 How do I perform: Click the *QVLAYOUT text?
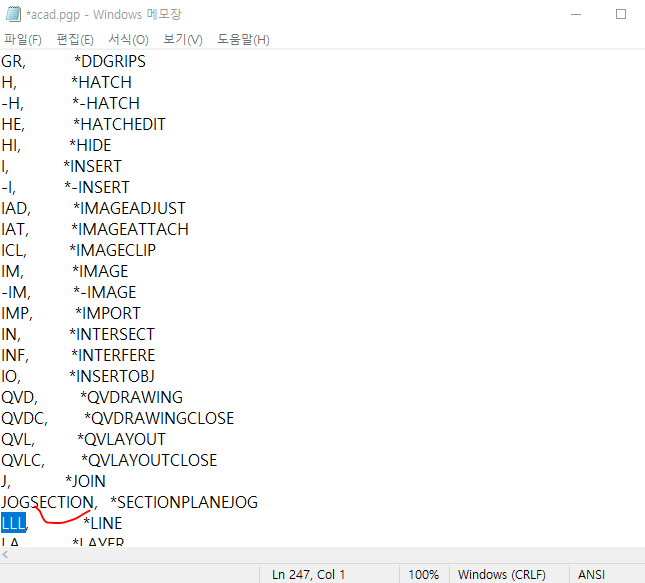121,439
